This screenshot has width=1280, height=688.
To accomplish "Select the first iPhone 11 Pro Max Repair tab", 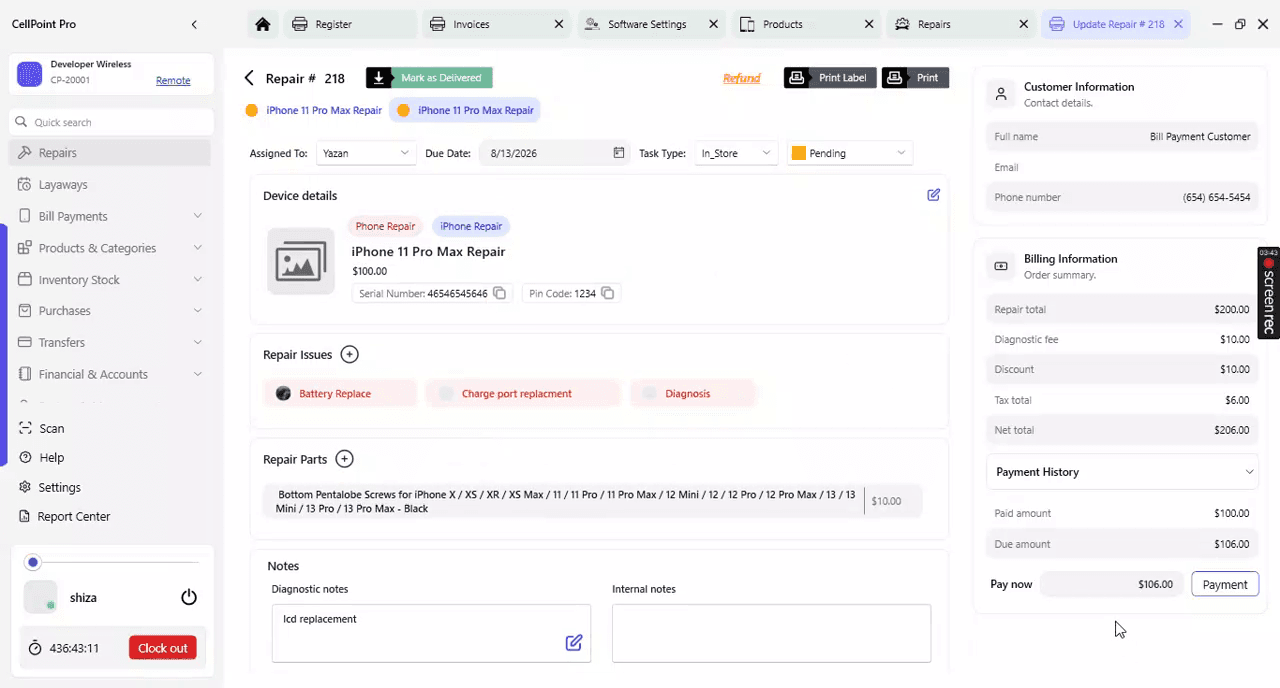I will click(x=313, y=110).
